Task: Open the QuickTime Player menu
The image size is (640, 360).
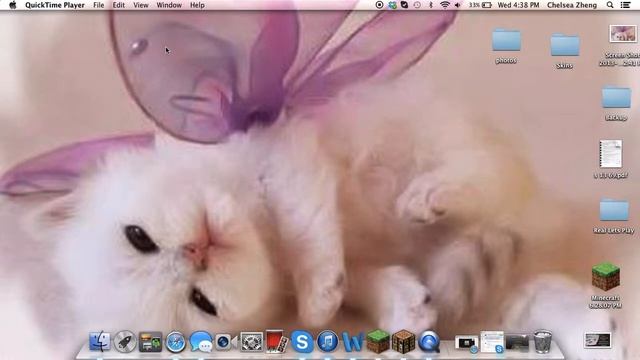Action: (55, 5)
